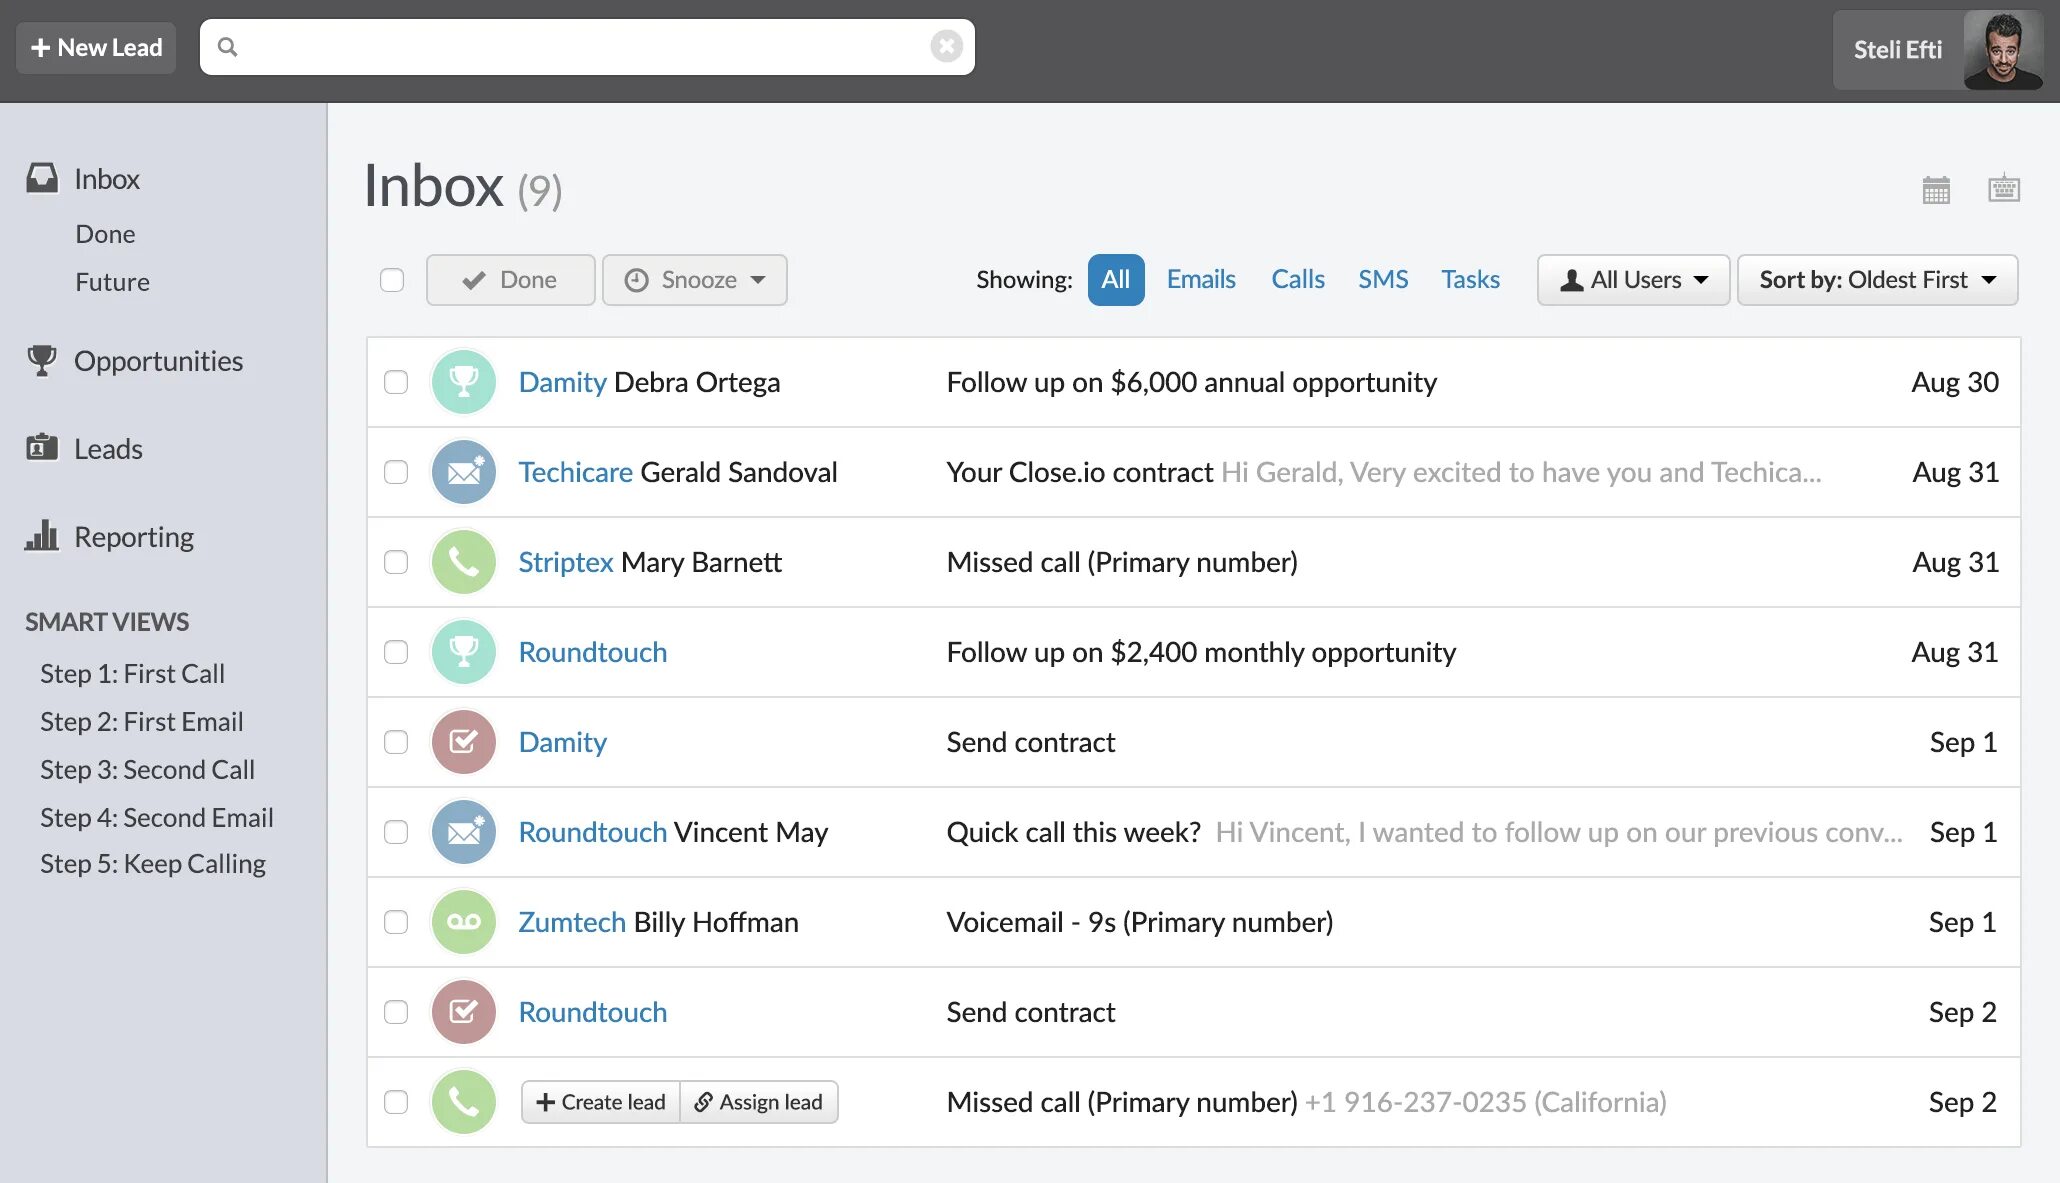The height and width of the screenshot is (1183, 2060).
Task: Toggle the select-all checkbox in inbox header
Action: tap(392, 279)
